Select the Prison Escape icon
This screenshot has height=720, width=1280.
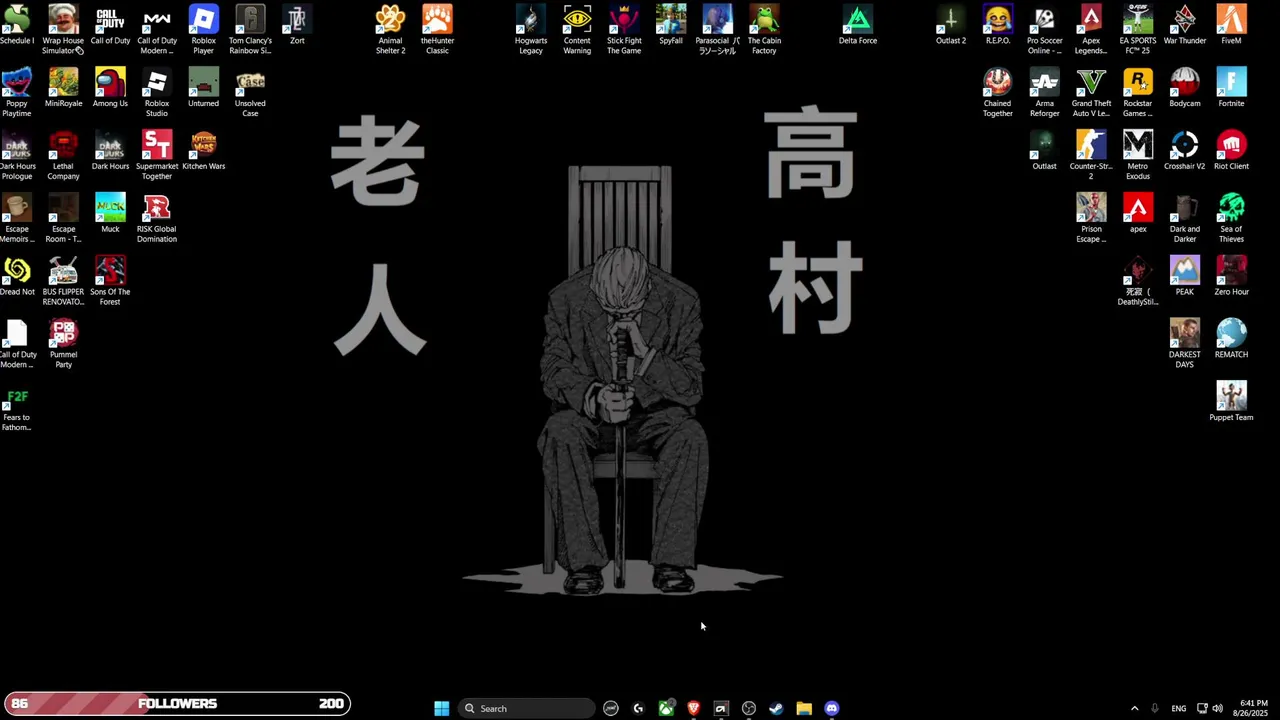pyautogui.click(x=1091, y=218)
